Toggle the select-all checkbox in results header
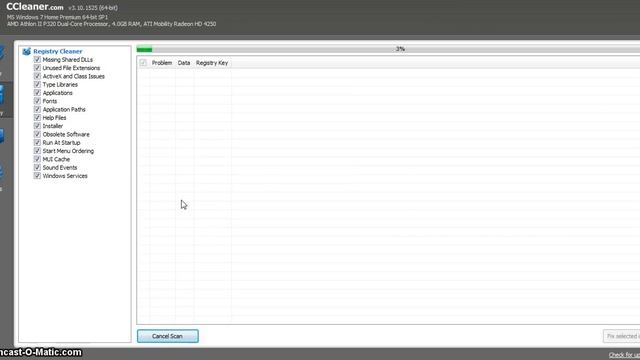Screen dimensions: 640x360 pos(143,63)
